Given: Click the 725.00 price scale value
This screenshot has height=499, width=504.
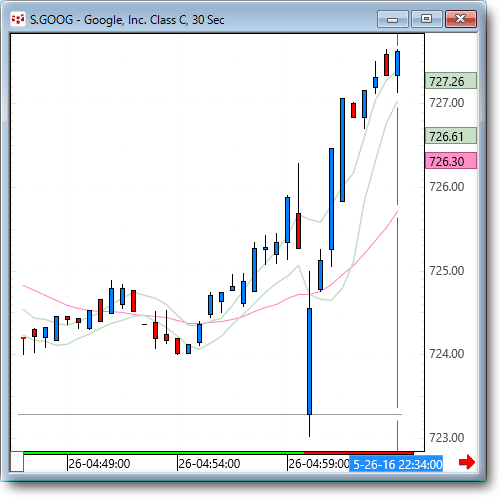Looking at the screenshot, I should [446, 270].
